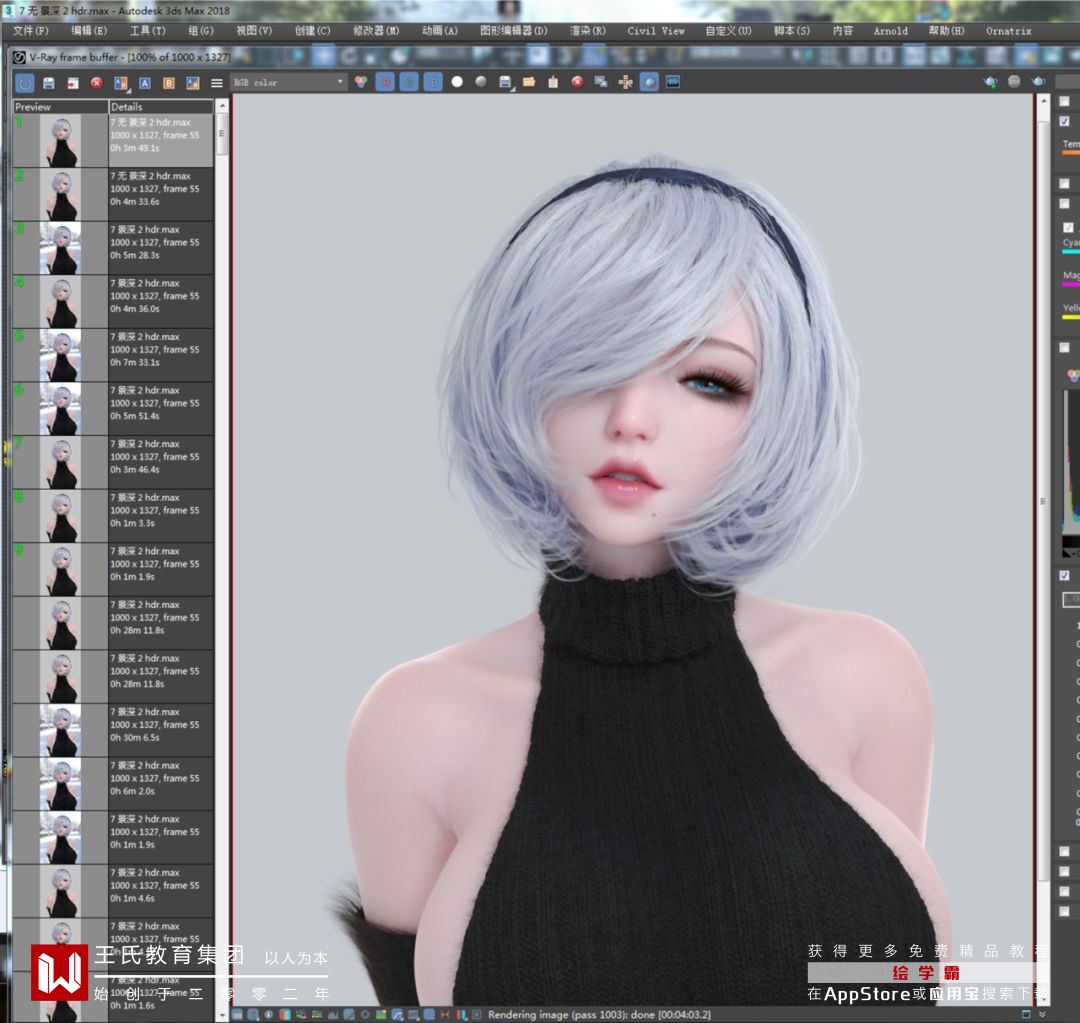Open the Civil View menu
This screenshot has width=1080, height=1023.
(x=656, y=31)
